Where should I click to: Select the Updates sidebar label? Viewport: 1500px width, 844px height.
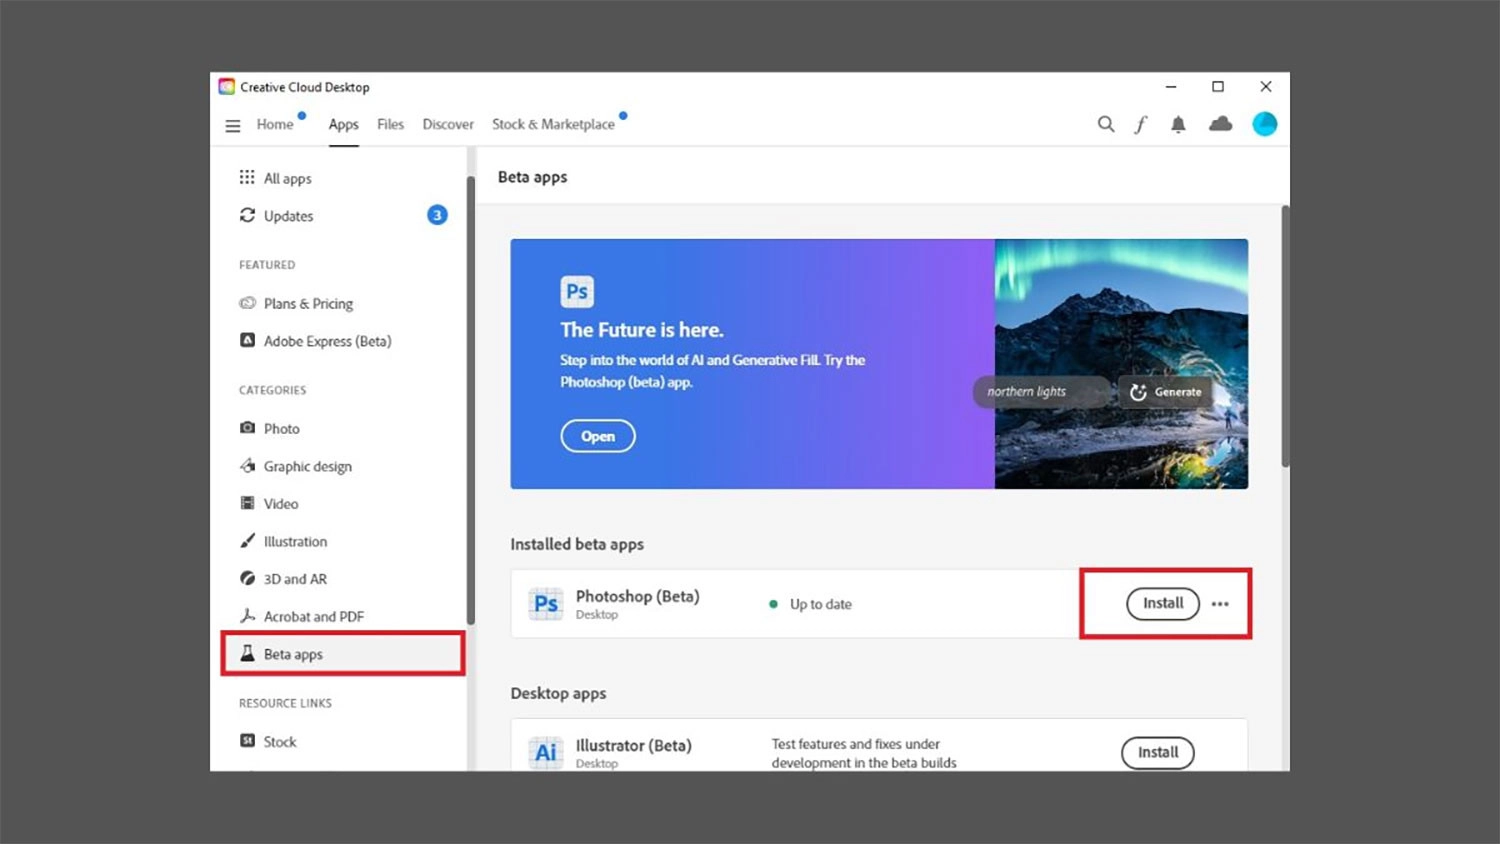(288, 216)
